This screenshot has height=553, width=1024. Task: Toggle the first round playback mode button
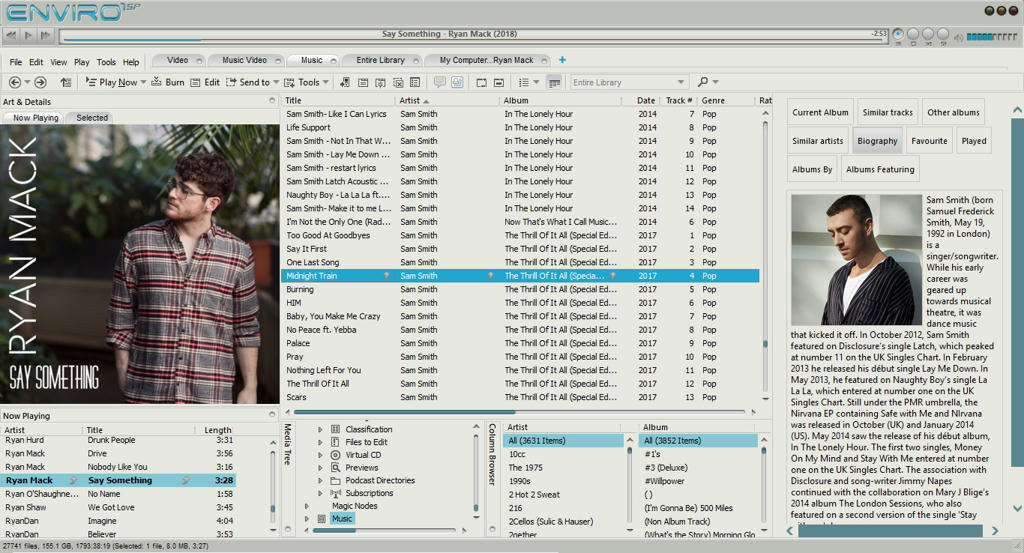coord(898,34)
